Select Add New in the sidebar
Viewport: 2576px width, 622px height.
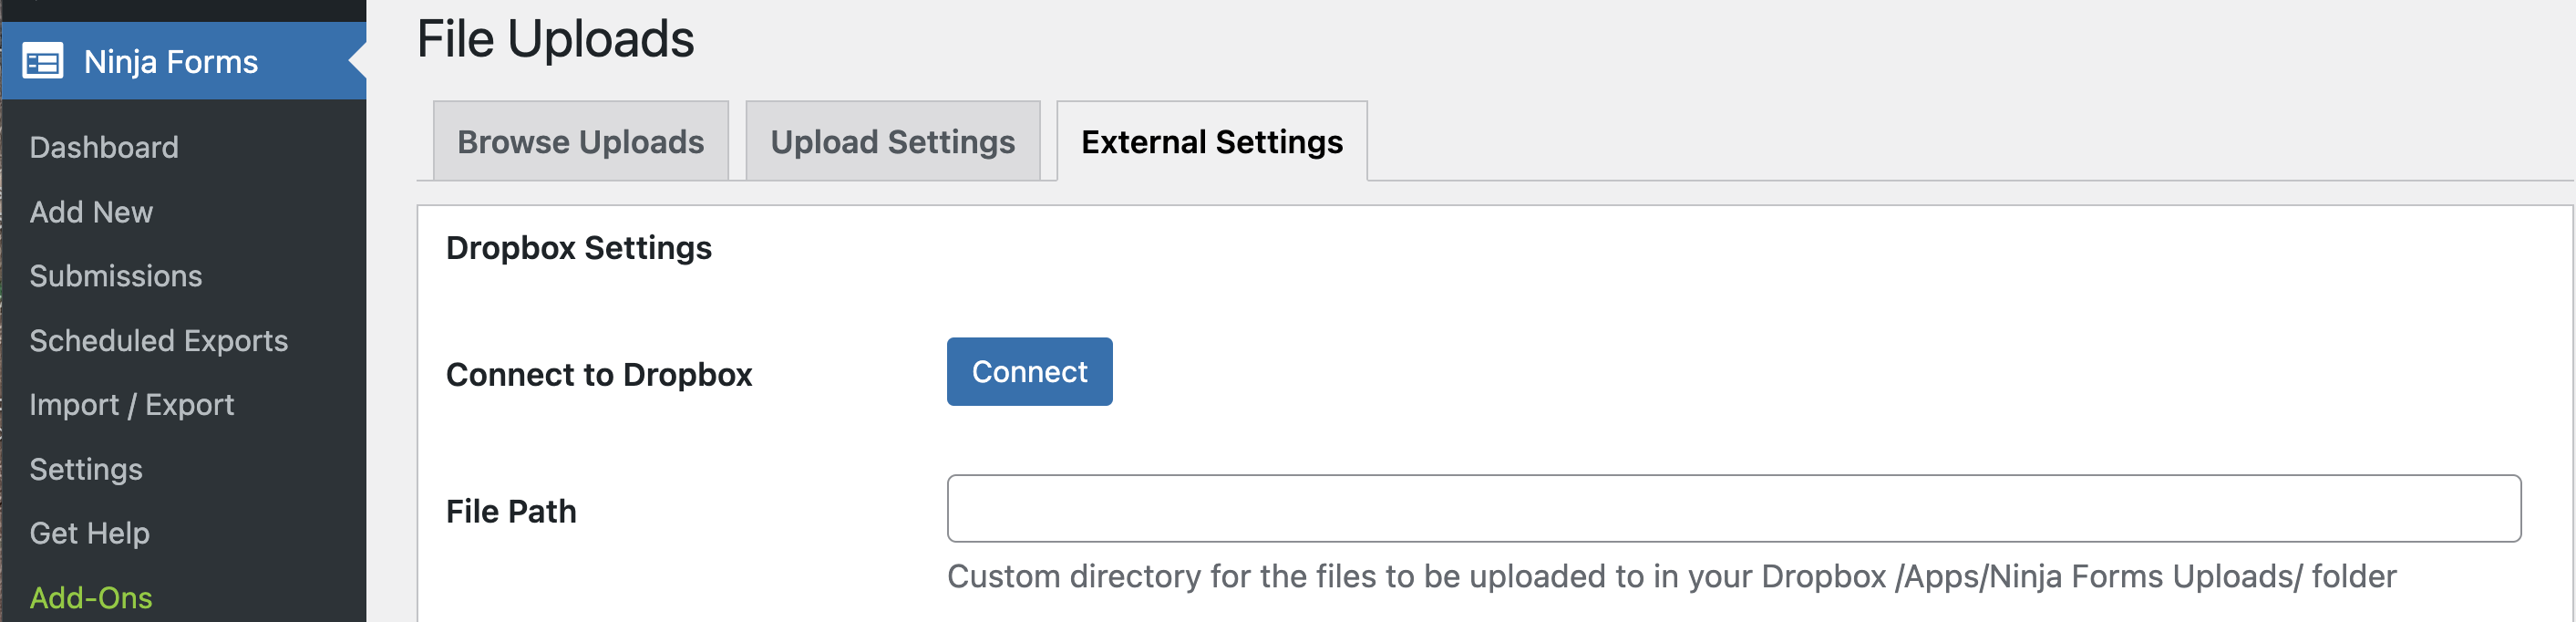[x=91, y=212]
